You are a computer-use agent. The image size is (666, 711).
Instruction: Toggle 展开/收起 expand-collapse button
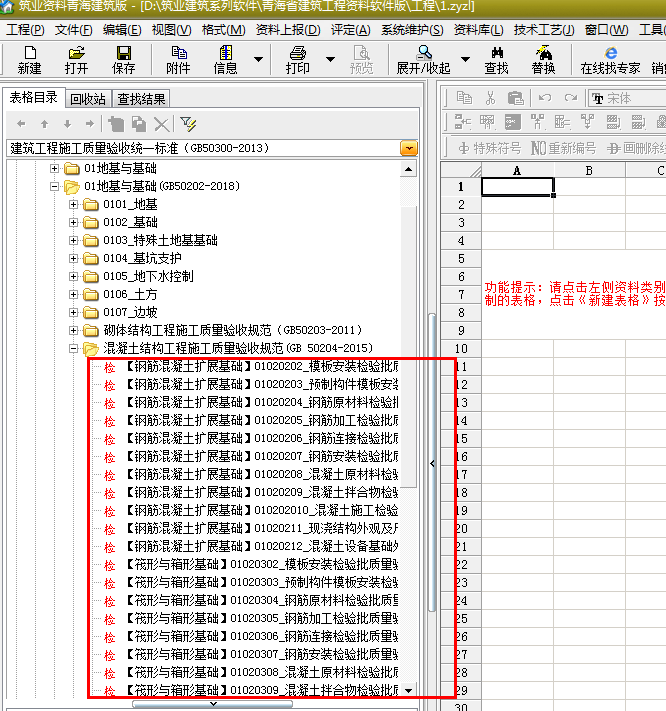coord(423,59)
